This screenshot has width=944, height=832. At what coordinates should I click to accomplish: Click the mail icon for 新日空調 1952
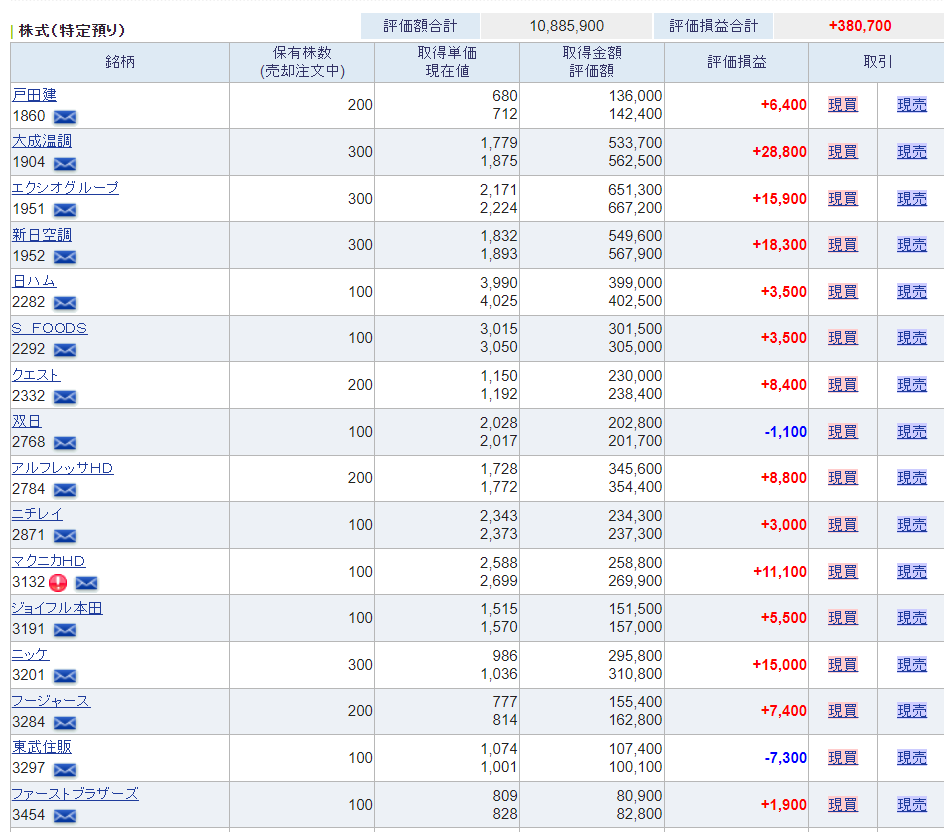point(65,257)
